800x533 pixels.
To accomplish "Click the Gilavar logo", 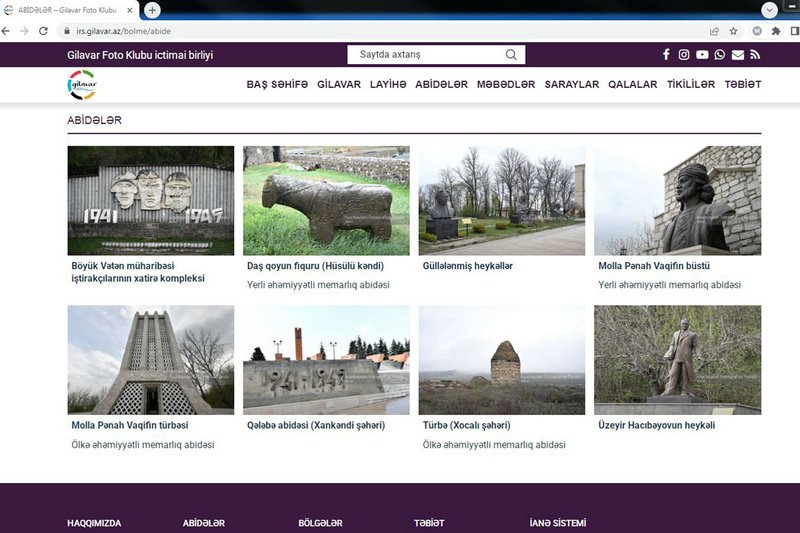I will 82,85.
